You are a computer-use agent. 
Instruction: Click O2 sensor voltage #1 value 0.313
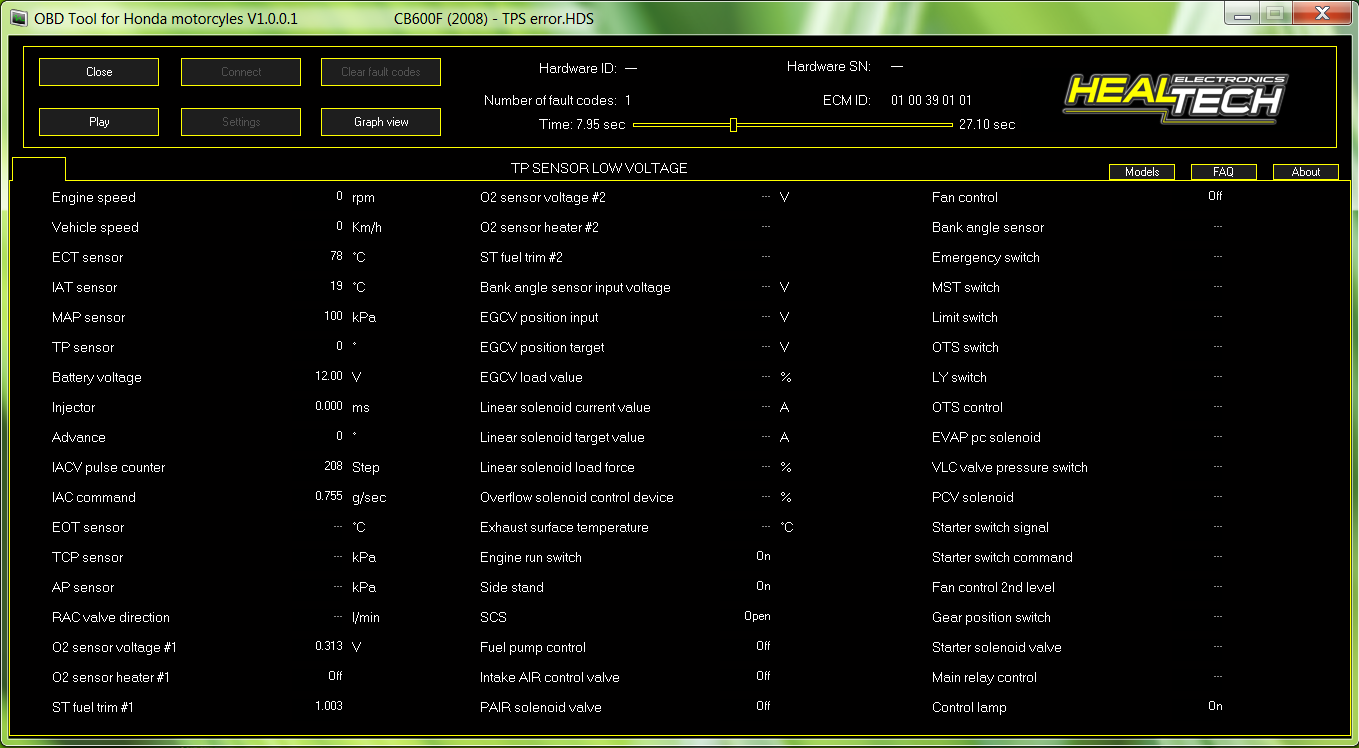click(329, 646)
